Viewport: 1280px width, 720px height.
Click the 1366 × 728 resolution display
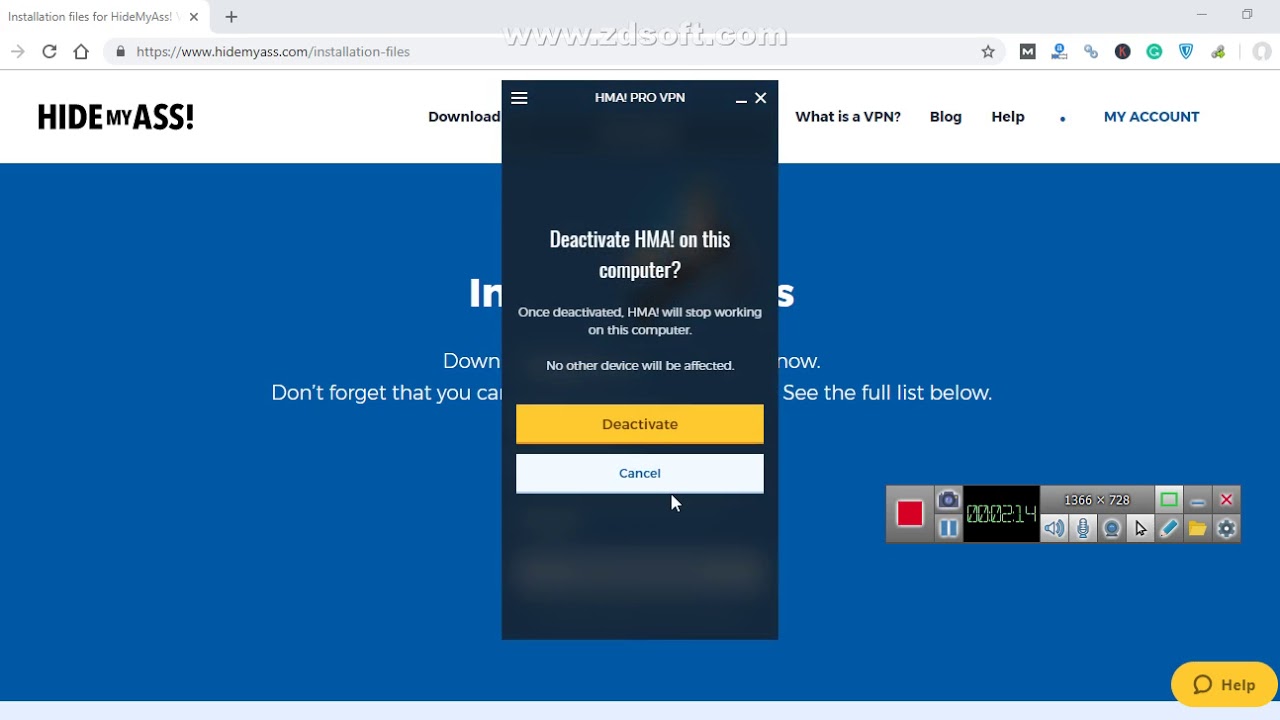click(x=1097, y=500)
